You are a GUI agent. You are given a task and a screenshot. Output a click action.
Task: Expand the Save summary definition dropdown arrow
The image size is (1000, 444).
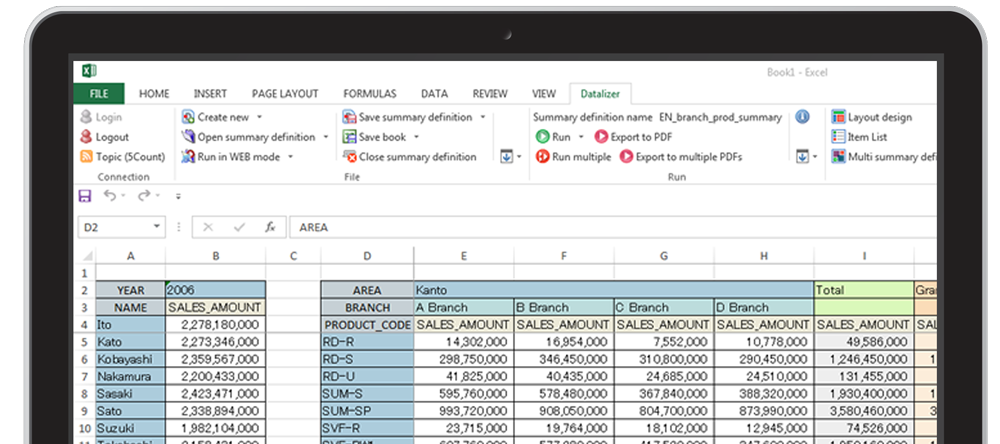tap(483, 117)
